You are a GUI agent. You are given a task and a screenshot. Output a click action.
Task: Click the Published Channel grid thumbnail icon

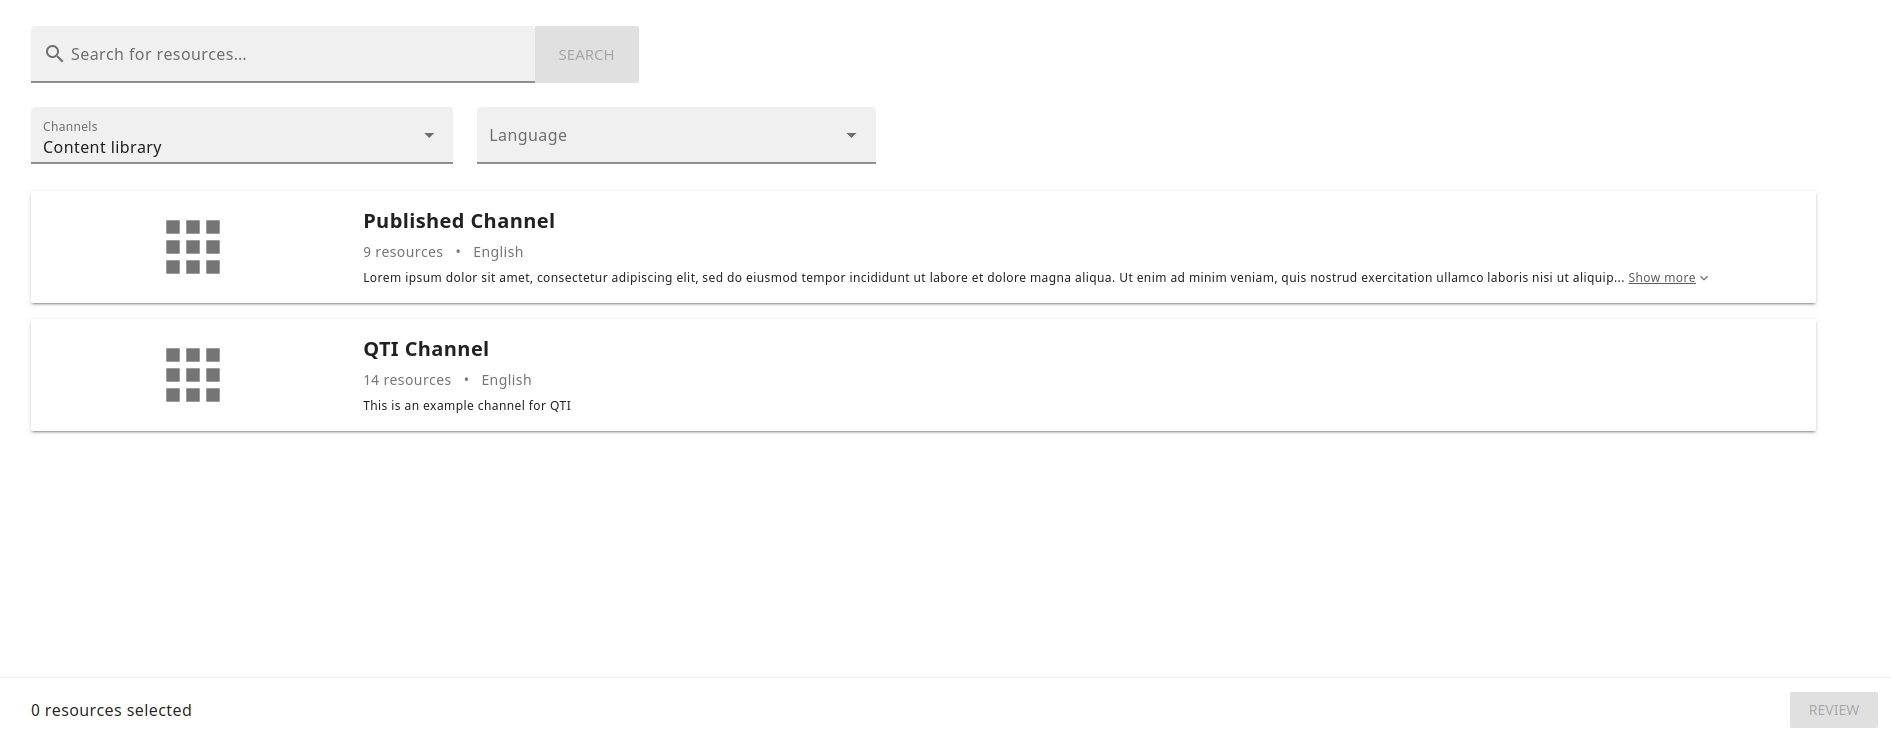point(193,247)
